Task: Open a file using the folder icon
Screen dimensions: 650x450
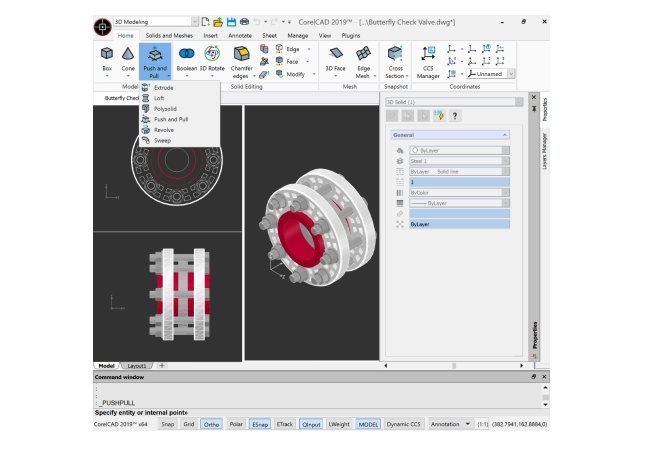Action: [x=218, y=22]
